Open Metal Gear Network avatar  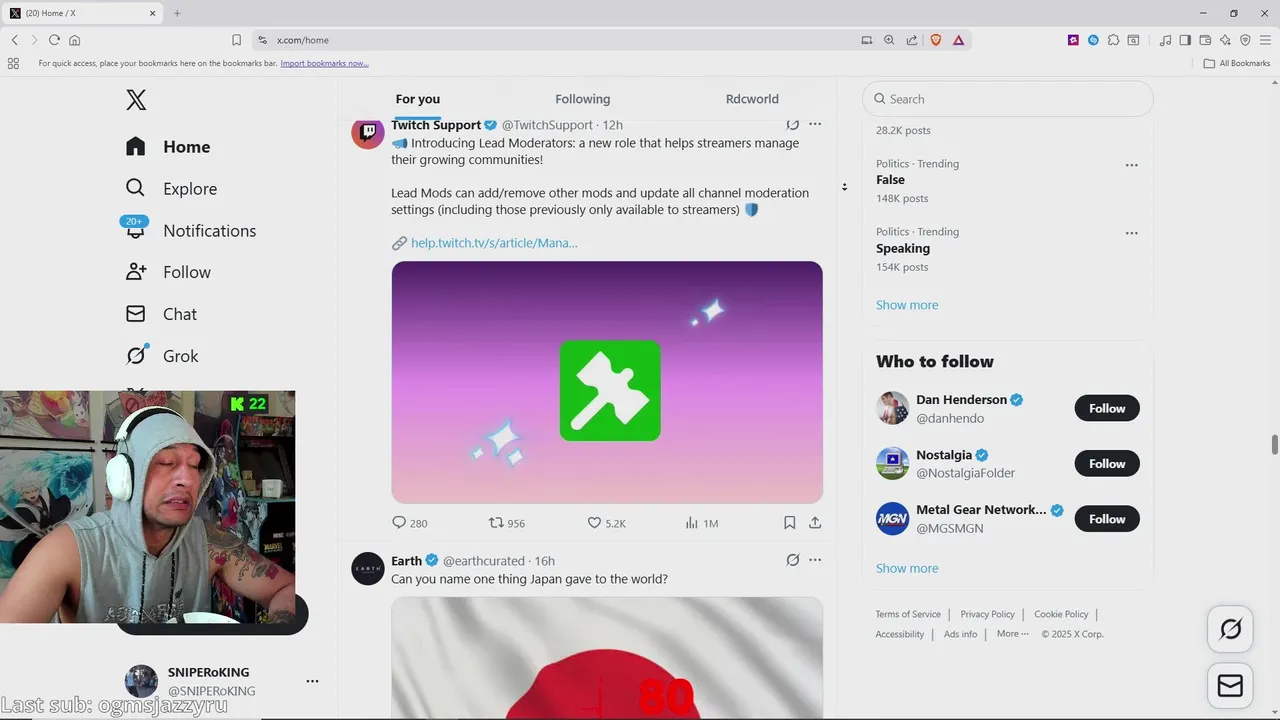(893, 519)
